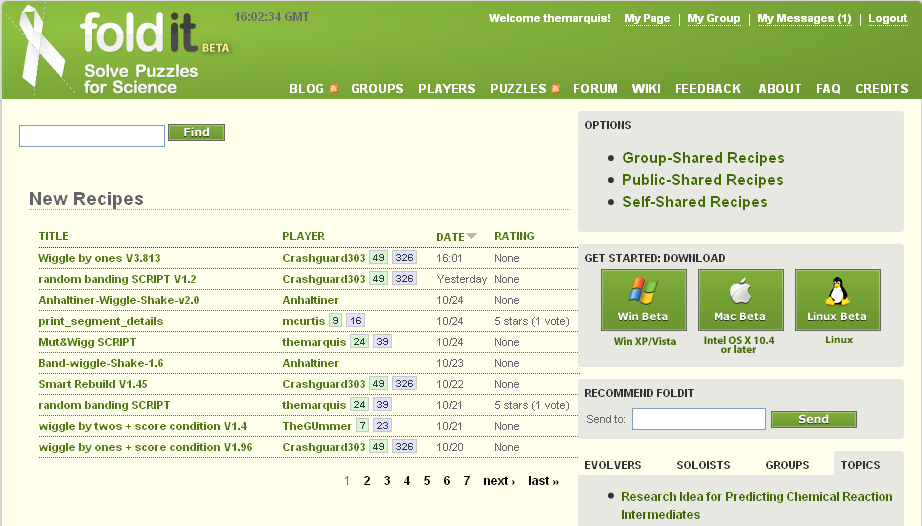The height and width of the screenshot is (526, 922).
Task: Click badge 9 next to mcurtis
Action: (335, 320)
